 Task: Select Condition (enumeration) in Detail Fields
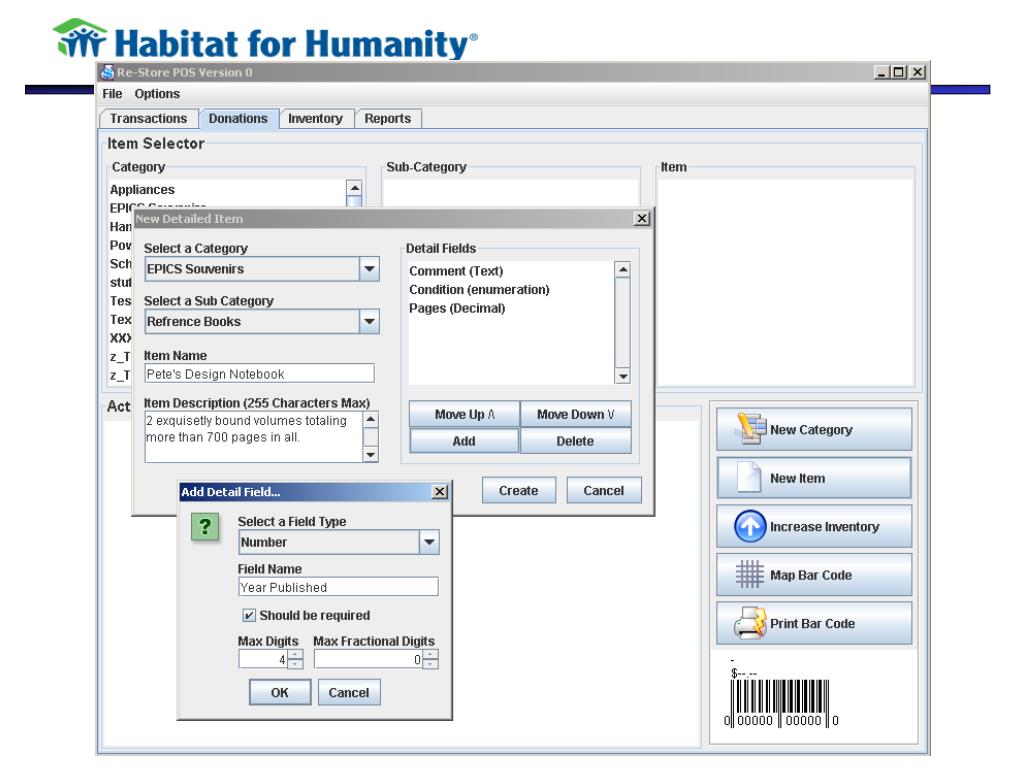point(479,289)
